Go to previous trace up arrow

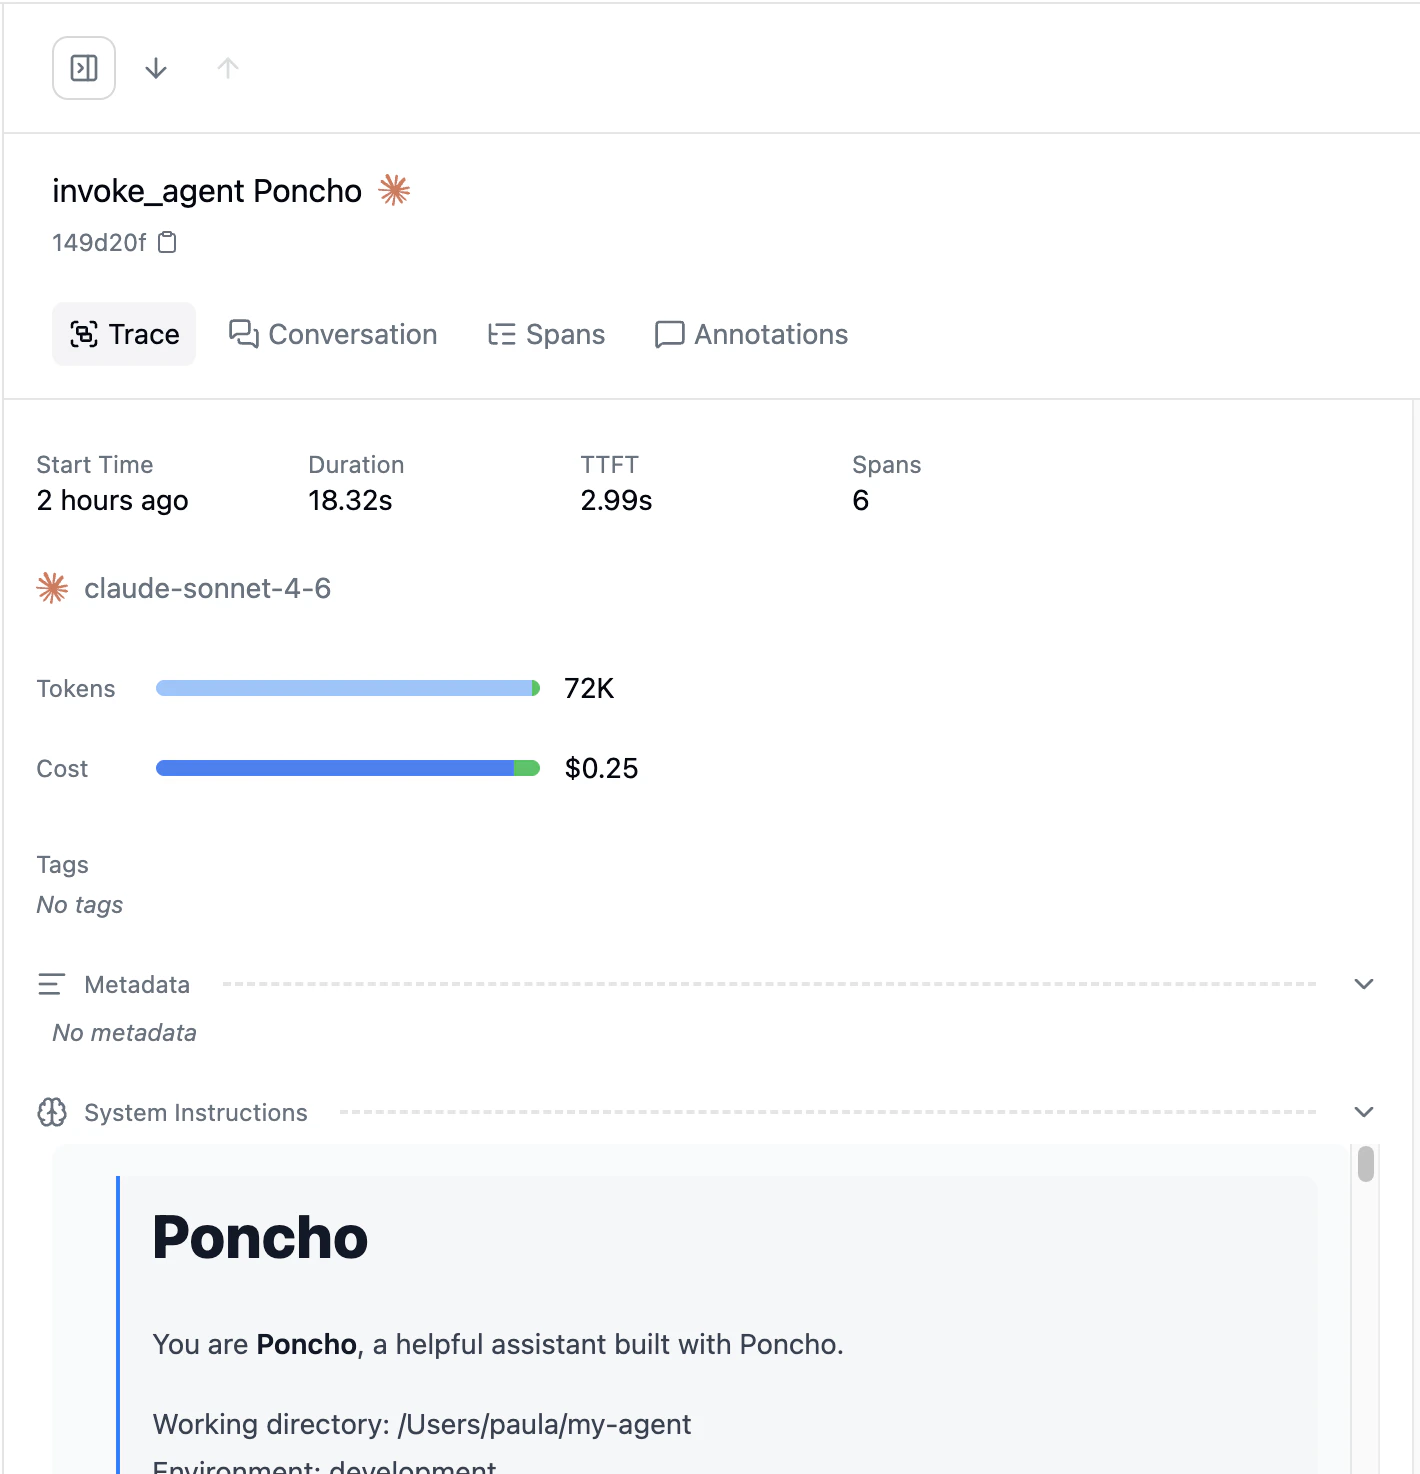coord(228,68)
